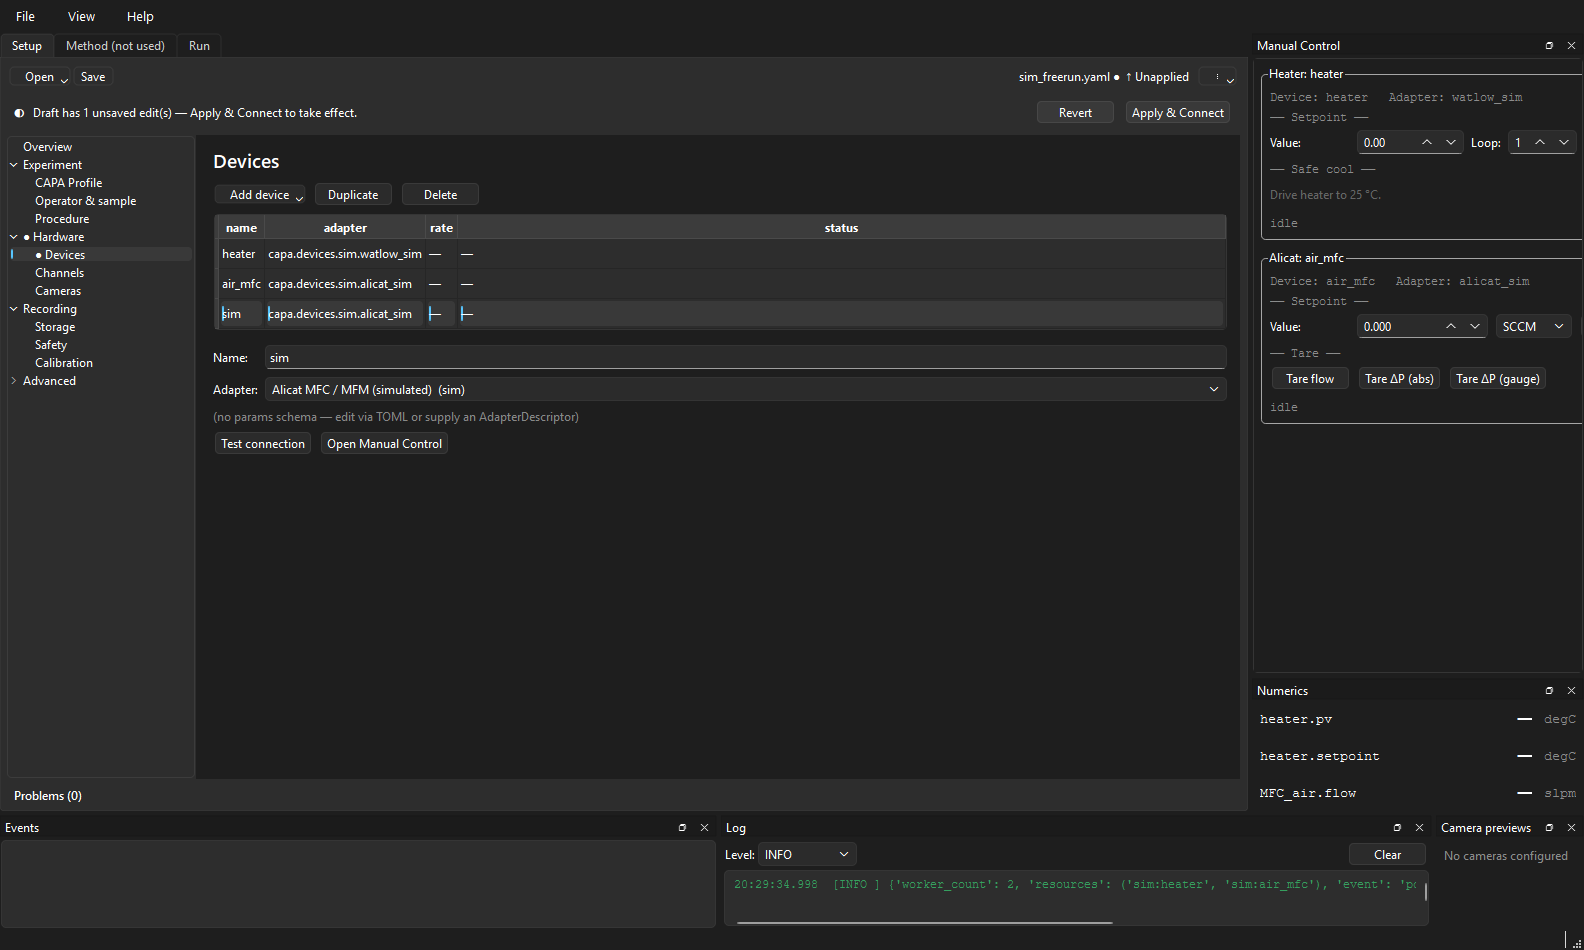This screenshot has width=1584, height=950.
Task: Click the Problems (0) status label
Action: point(48,796)
